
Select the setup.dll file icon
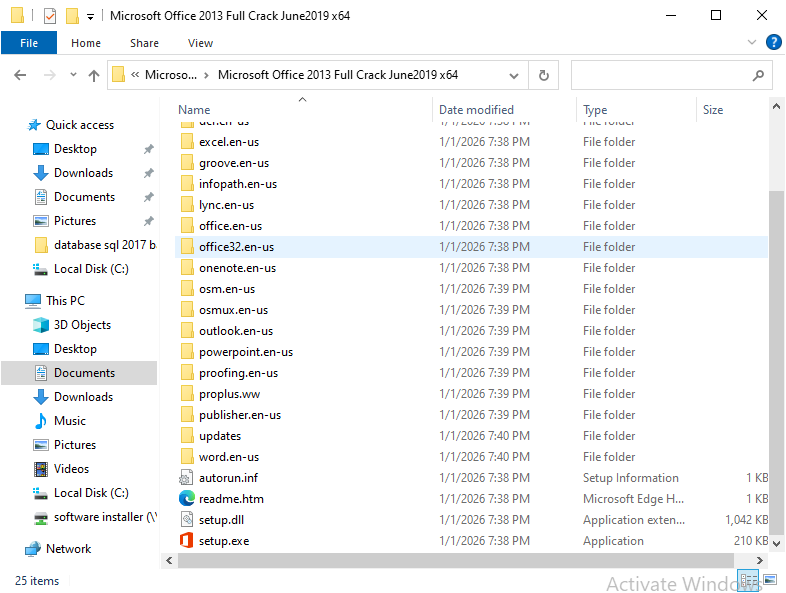point(186,520)
